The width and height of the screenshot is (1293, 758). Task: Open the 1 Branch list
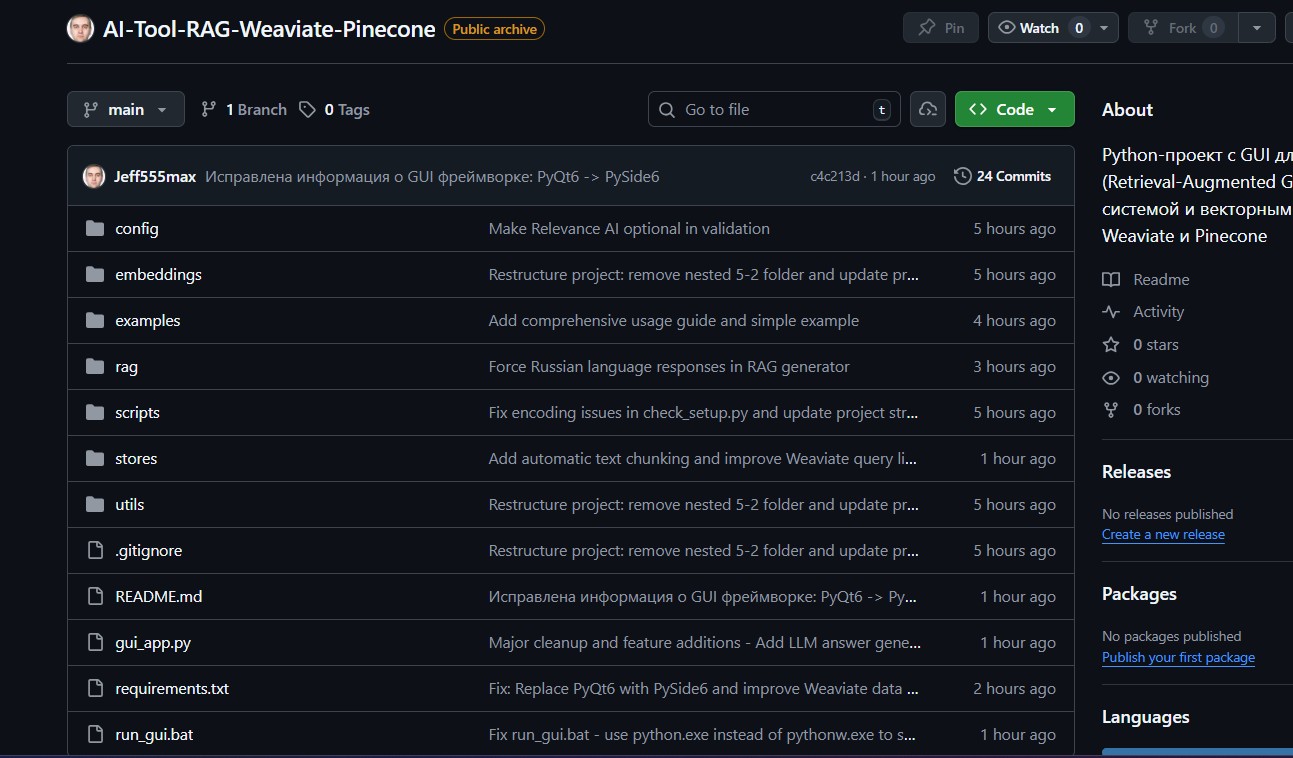(244, 109)
